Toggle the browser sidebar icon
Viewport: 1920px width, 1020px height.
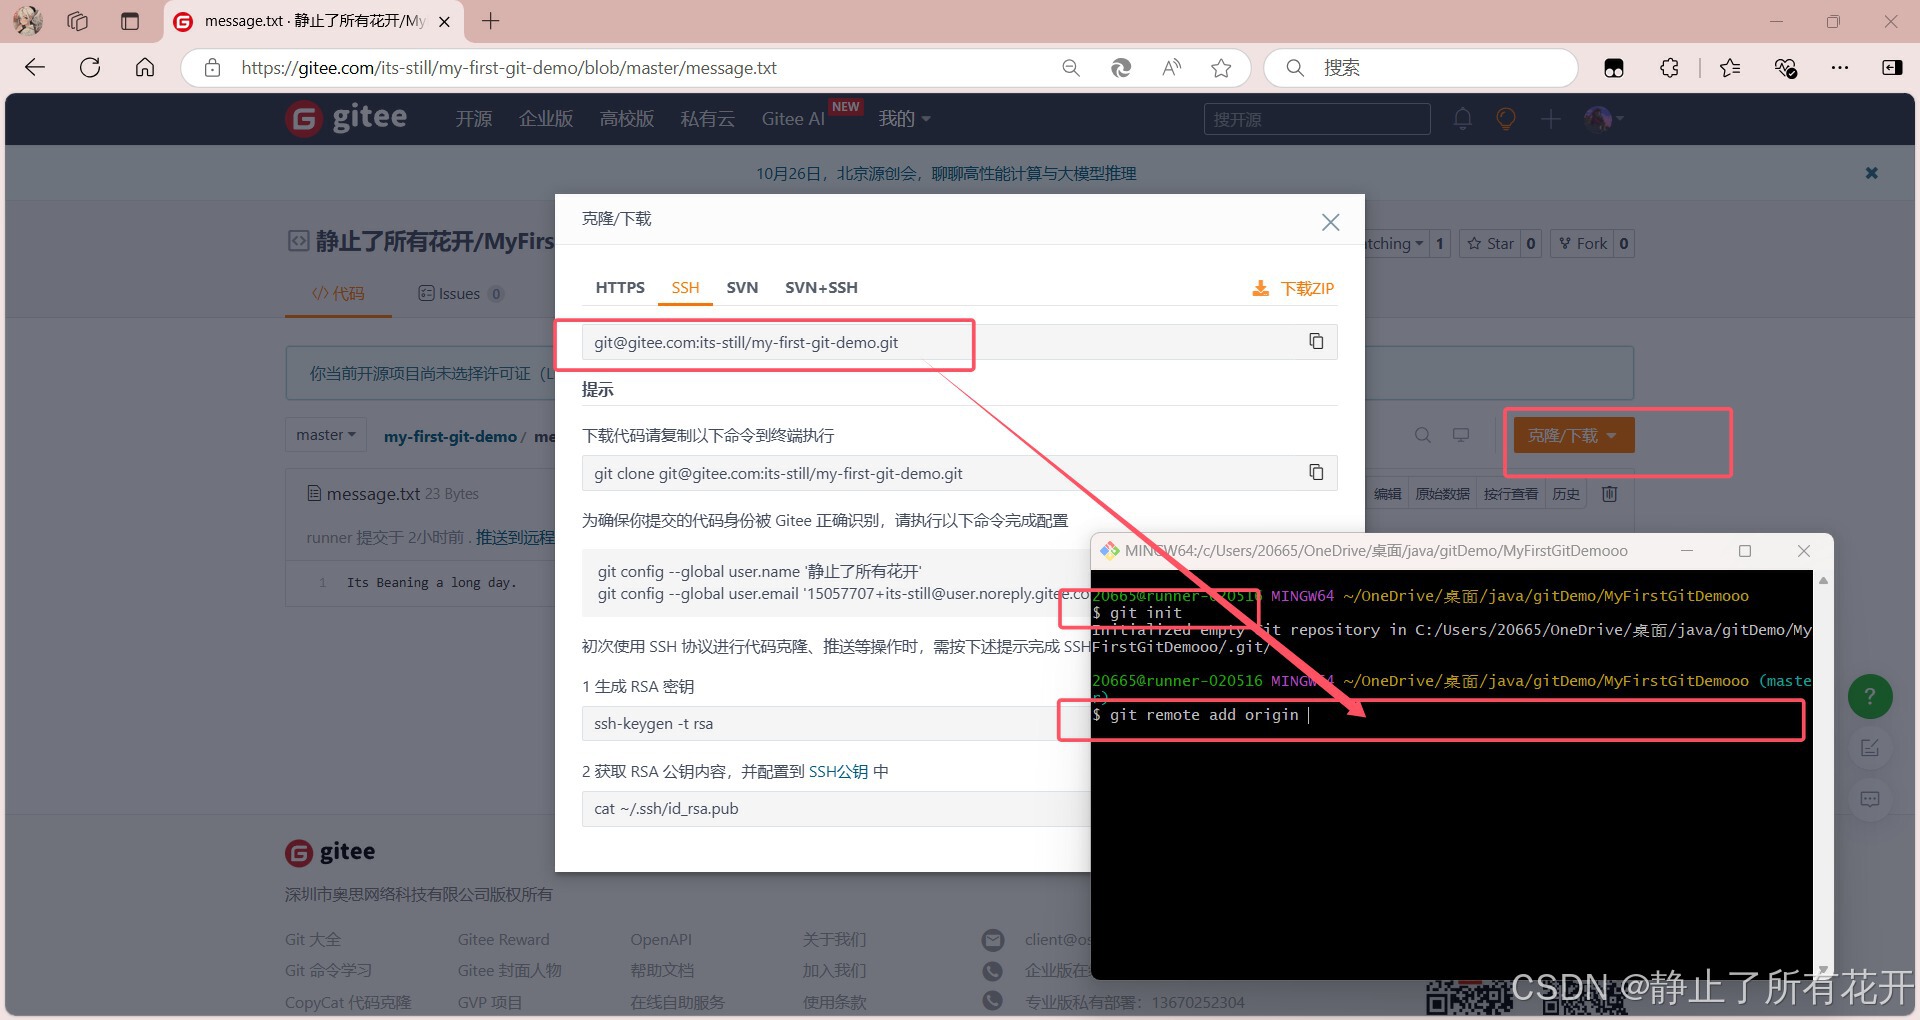coord(1892,67)
